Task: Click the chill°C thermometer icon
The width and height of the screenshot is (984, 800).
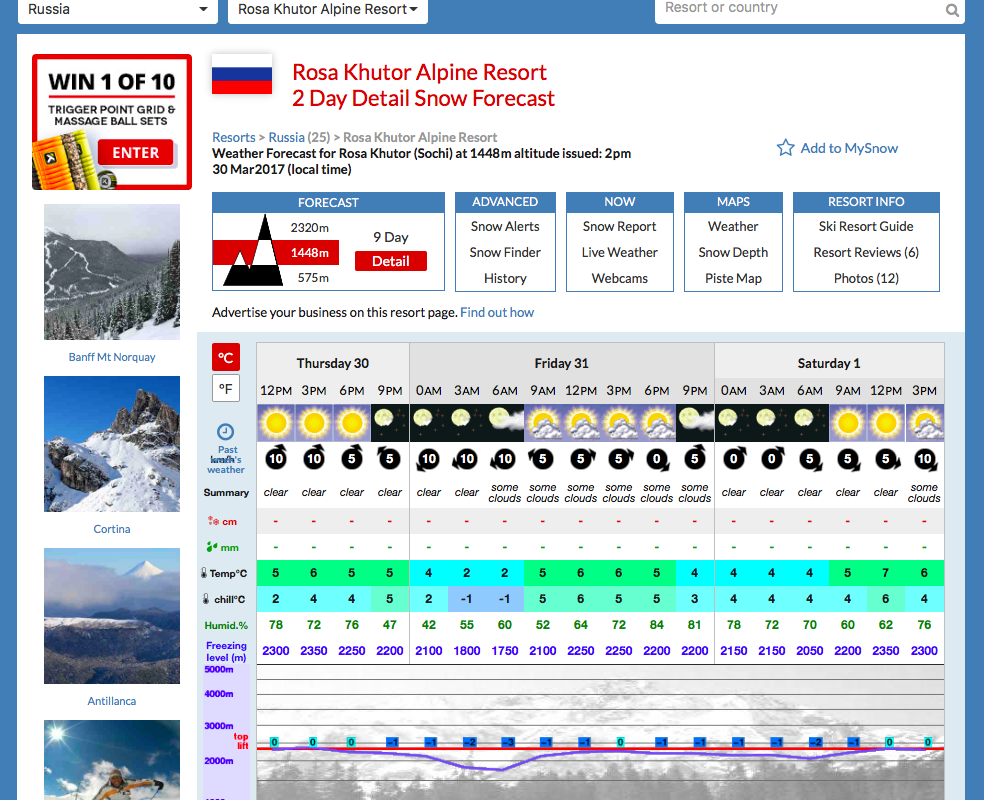Action: (206, 599)
